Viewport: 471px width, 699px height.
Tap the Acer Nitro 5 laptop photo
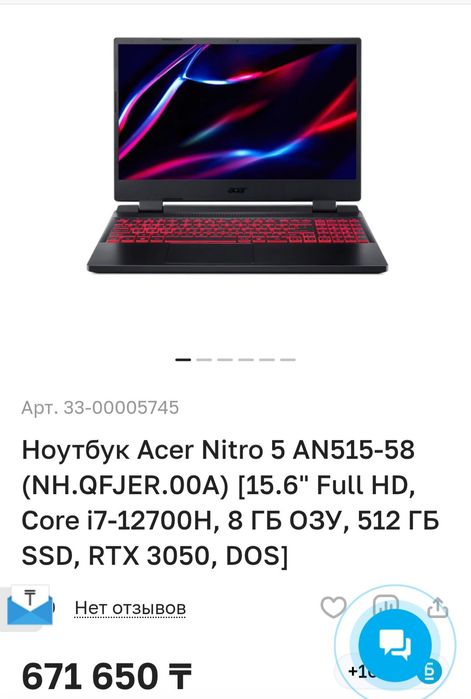coord(237,155)
